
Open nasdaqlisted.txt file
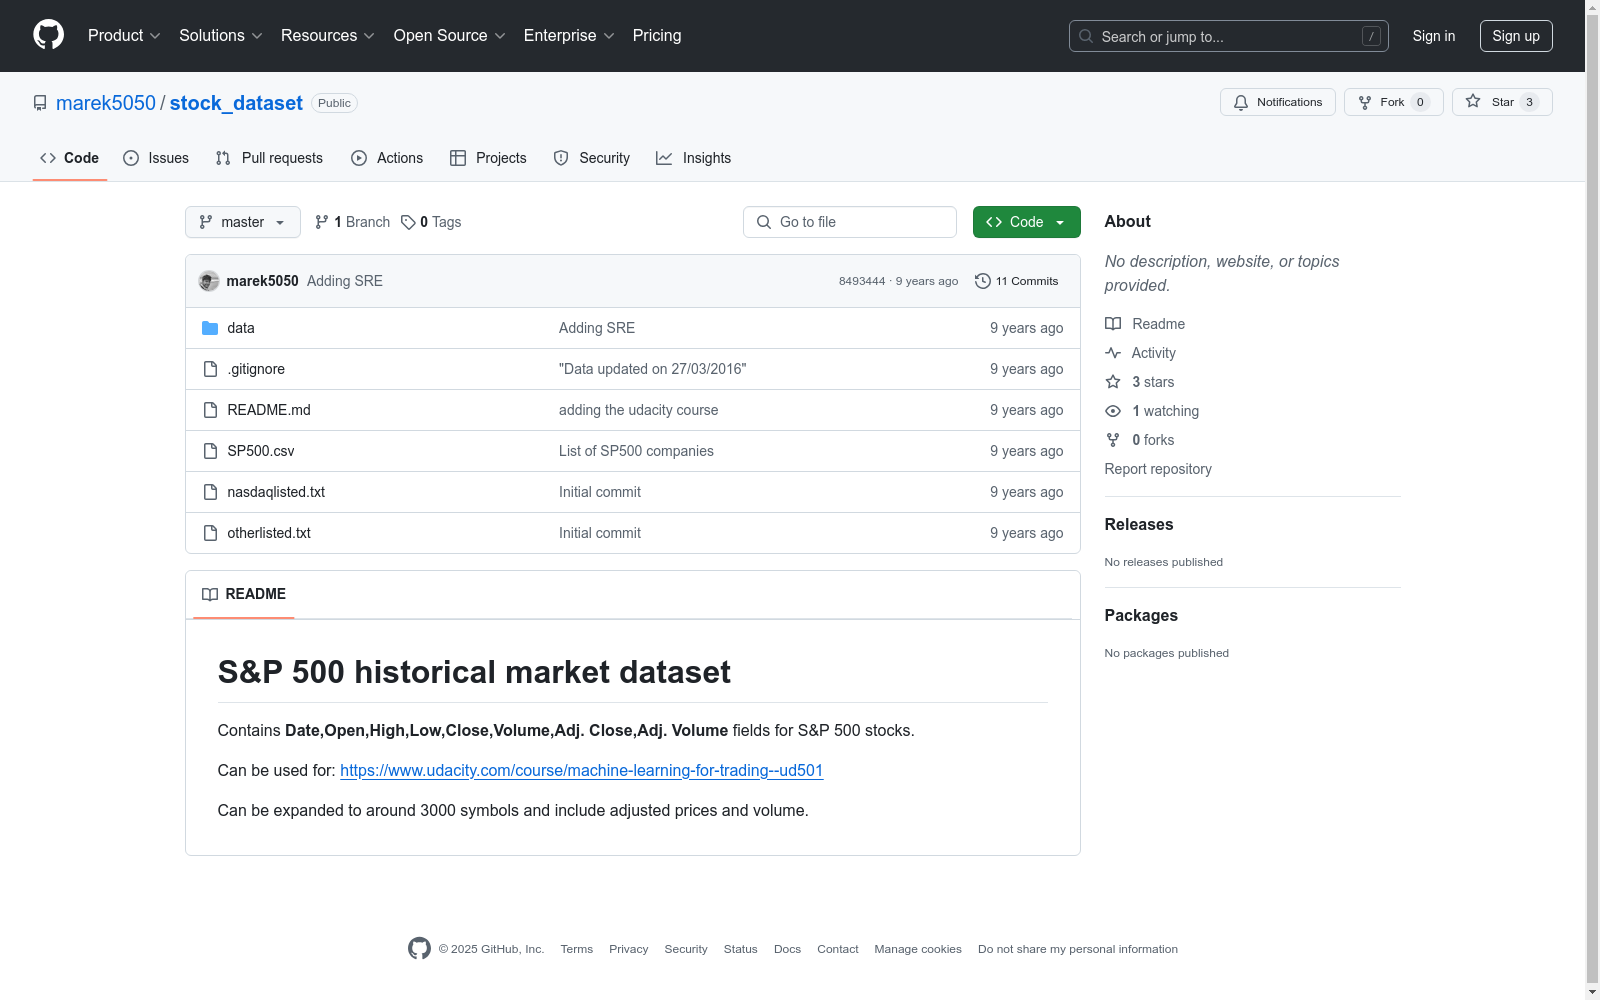click(276, 492)
